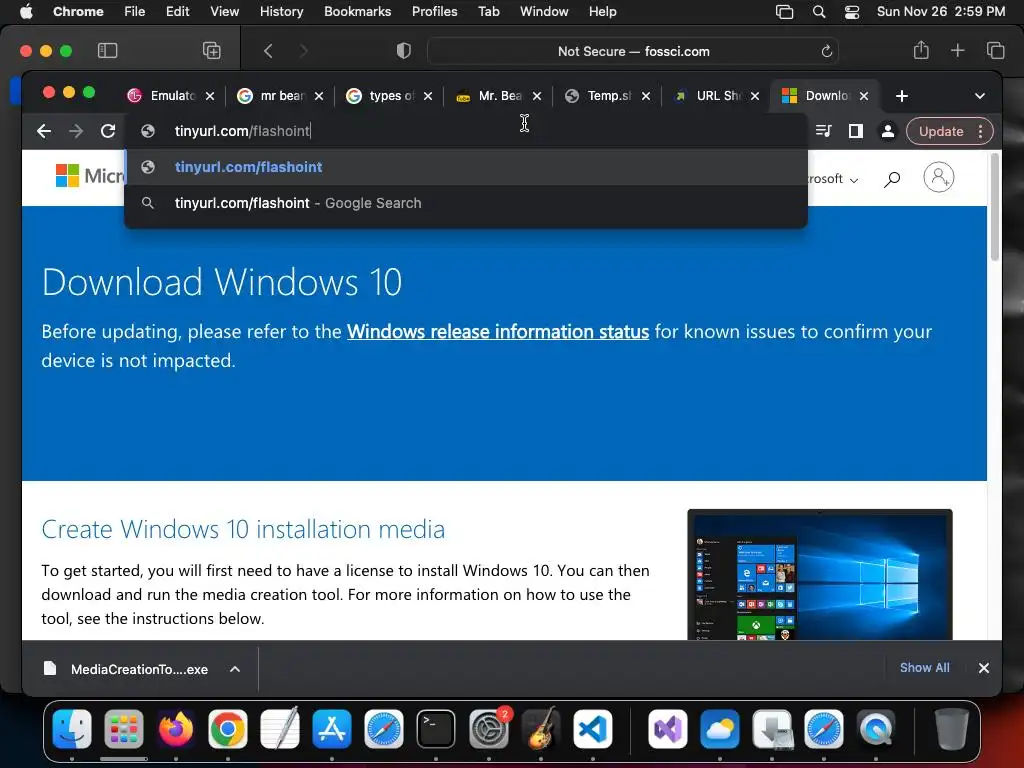Open Trash from the Dock
The height and width of the screenshot is (768, 1024).
[952, 729]
